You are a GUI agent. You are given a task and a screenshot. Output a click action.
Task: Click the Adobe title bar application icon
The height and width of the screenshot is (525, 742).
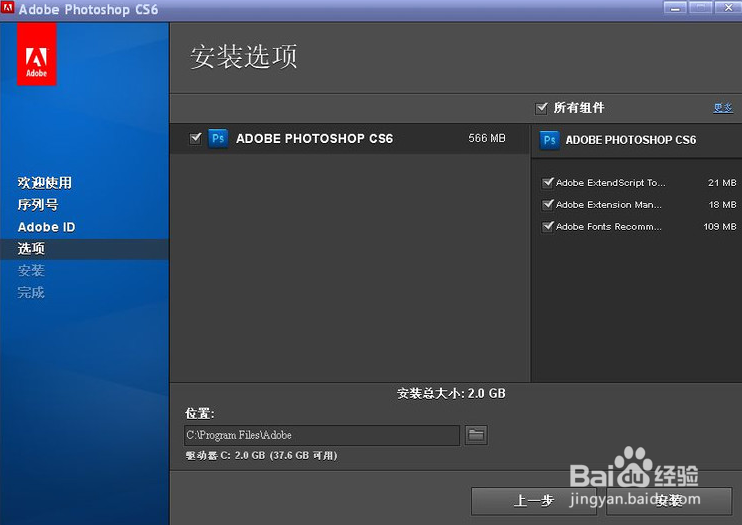[7, 8]
